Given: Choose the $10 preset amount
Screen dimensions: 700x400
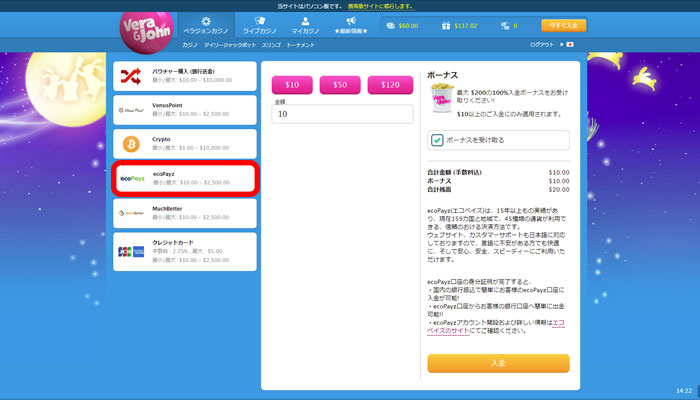Looking at the screenshot, I should [292, 85].
